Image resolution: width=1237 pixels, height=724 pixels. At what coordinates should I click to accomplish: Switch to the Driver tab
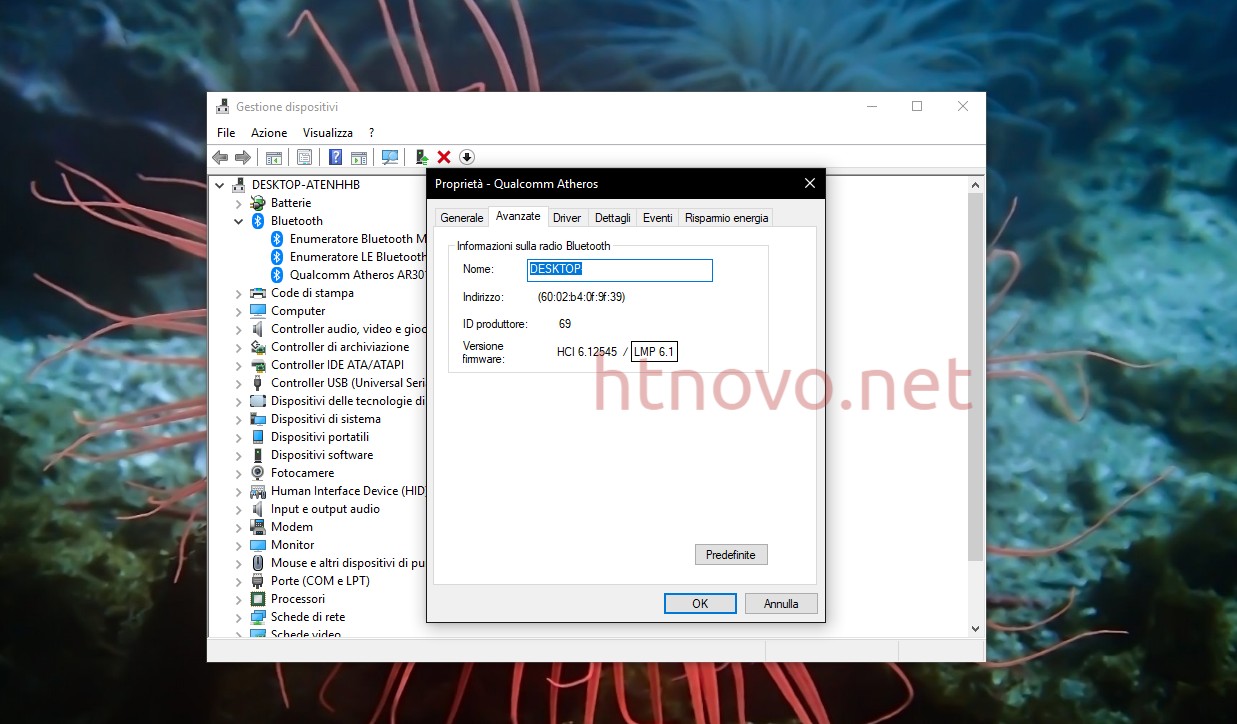(x=566, y=217)
